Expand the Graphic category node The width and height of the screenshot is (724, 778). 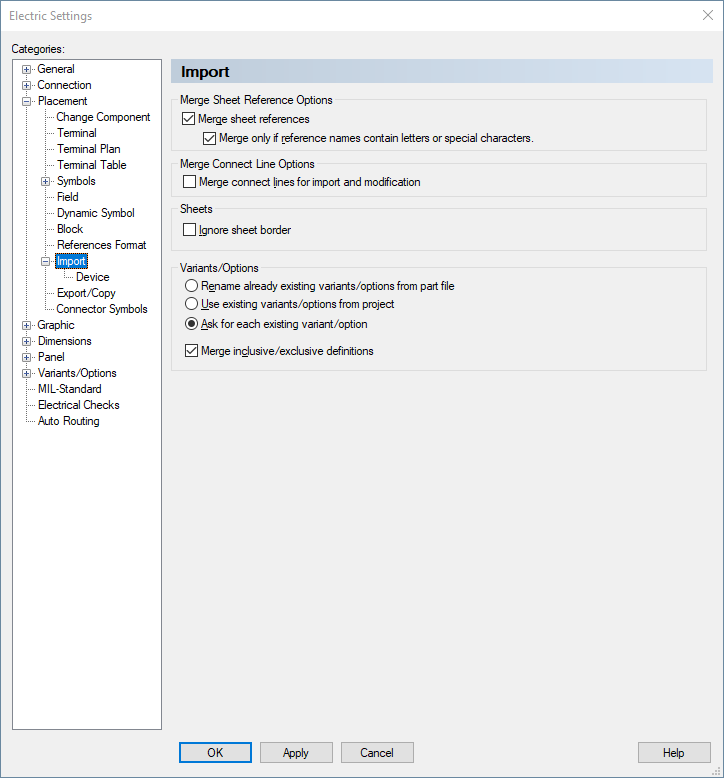pos(27,325)
